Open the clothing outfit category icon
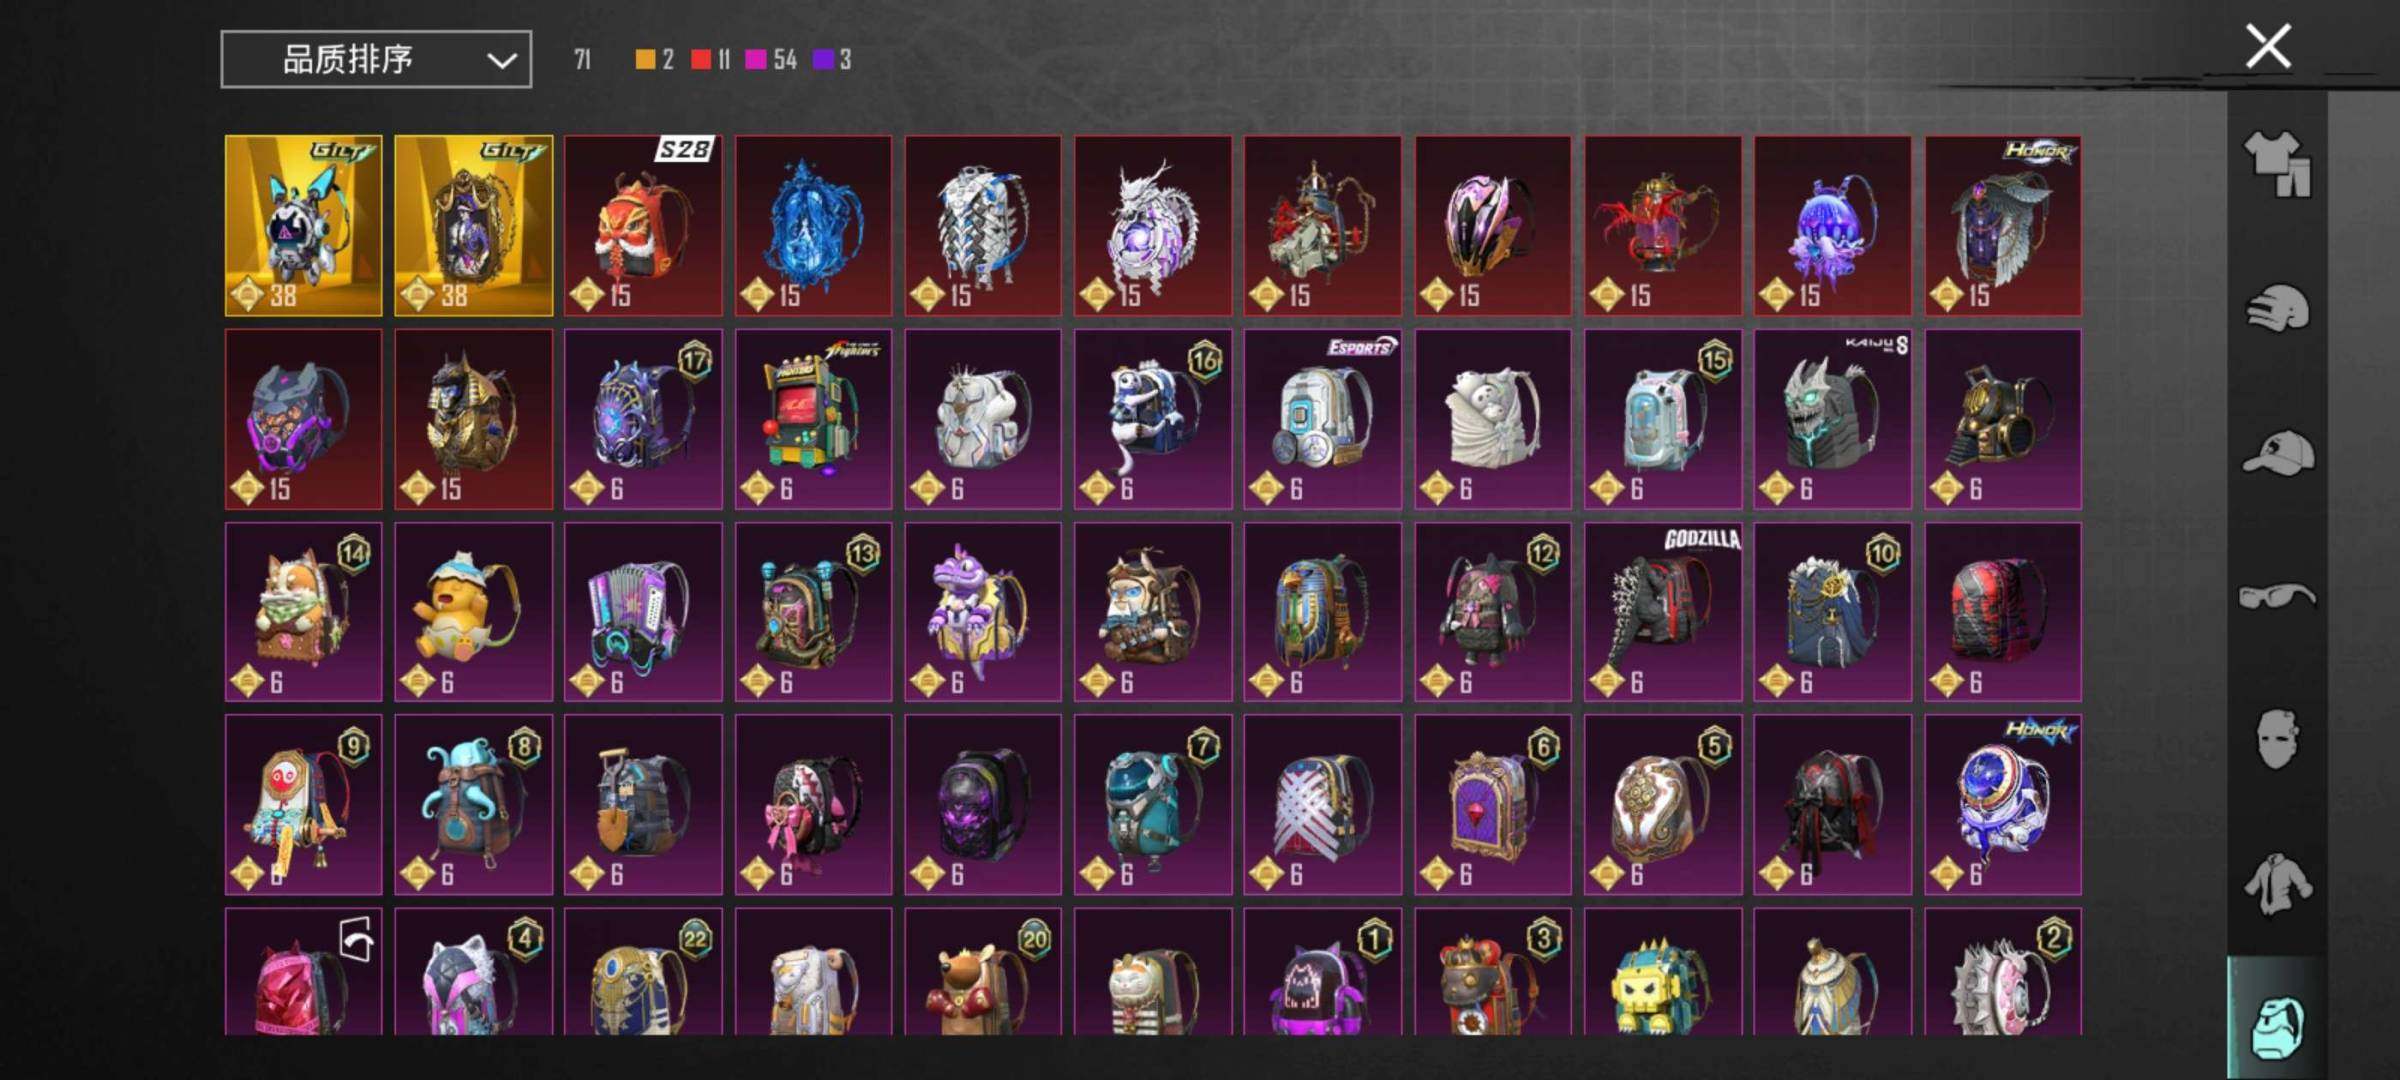Screen dimensions: 2400x1080 (2277, 163)
